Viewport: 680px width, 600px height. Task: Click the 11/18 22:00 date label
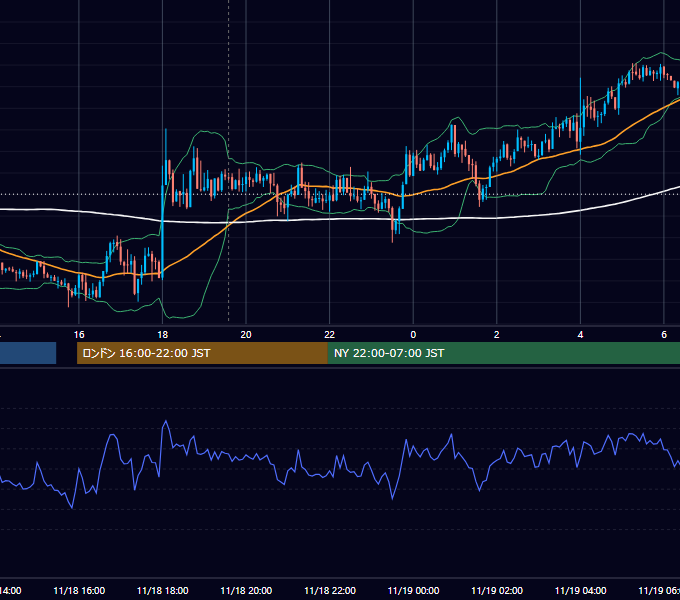[330, 591]
